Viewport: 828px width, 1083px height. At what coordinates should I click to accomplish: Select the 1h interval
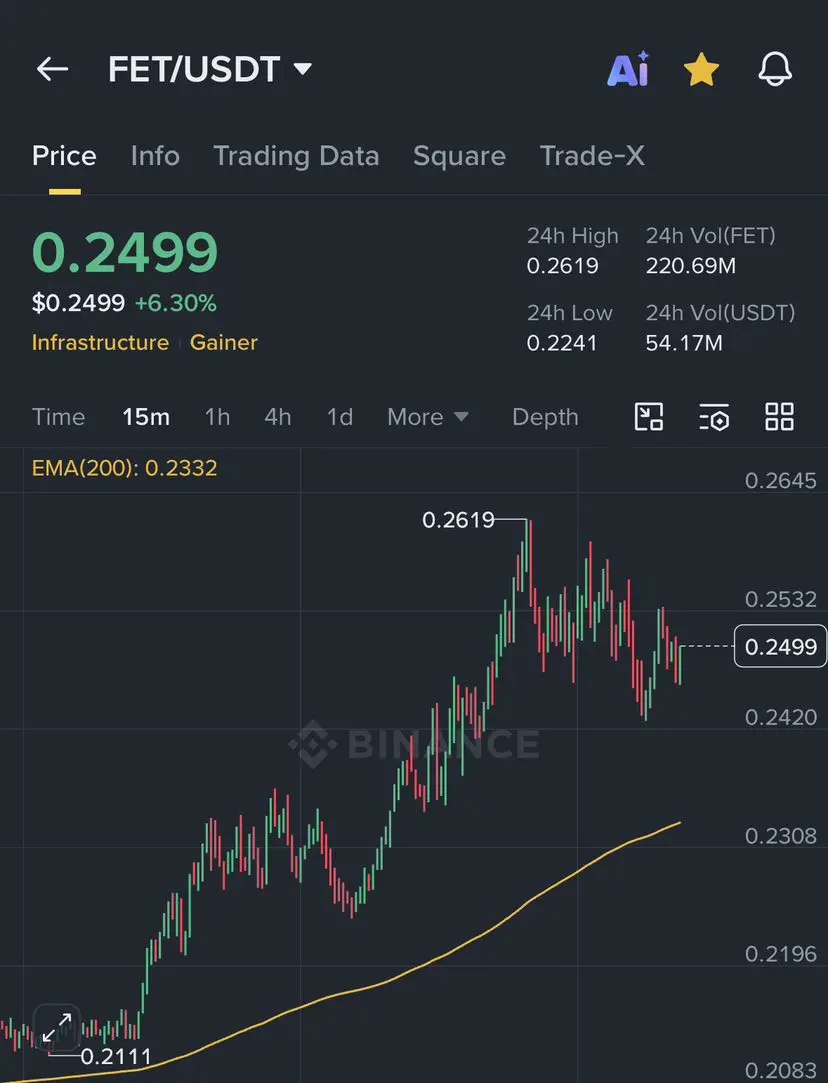click(217, 417)
